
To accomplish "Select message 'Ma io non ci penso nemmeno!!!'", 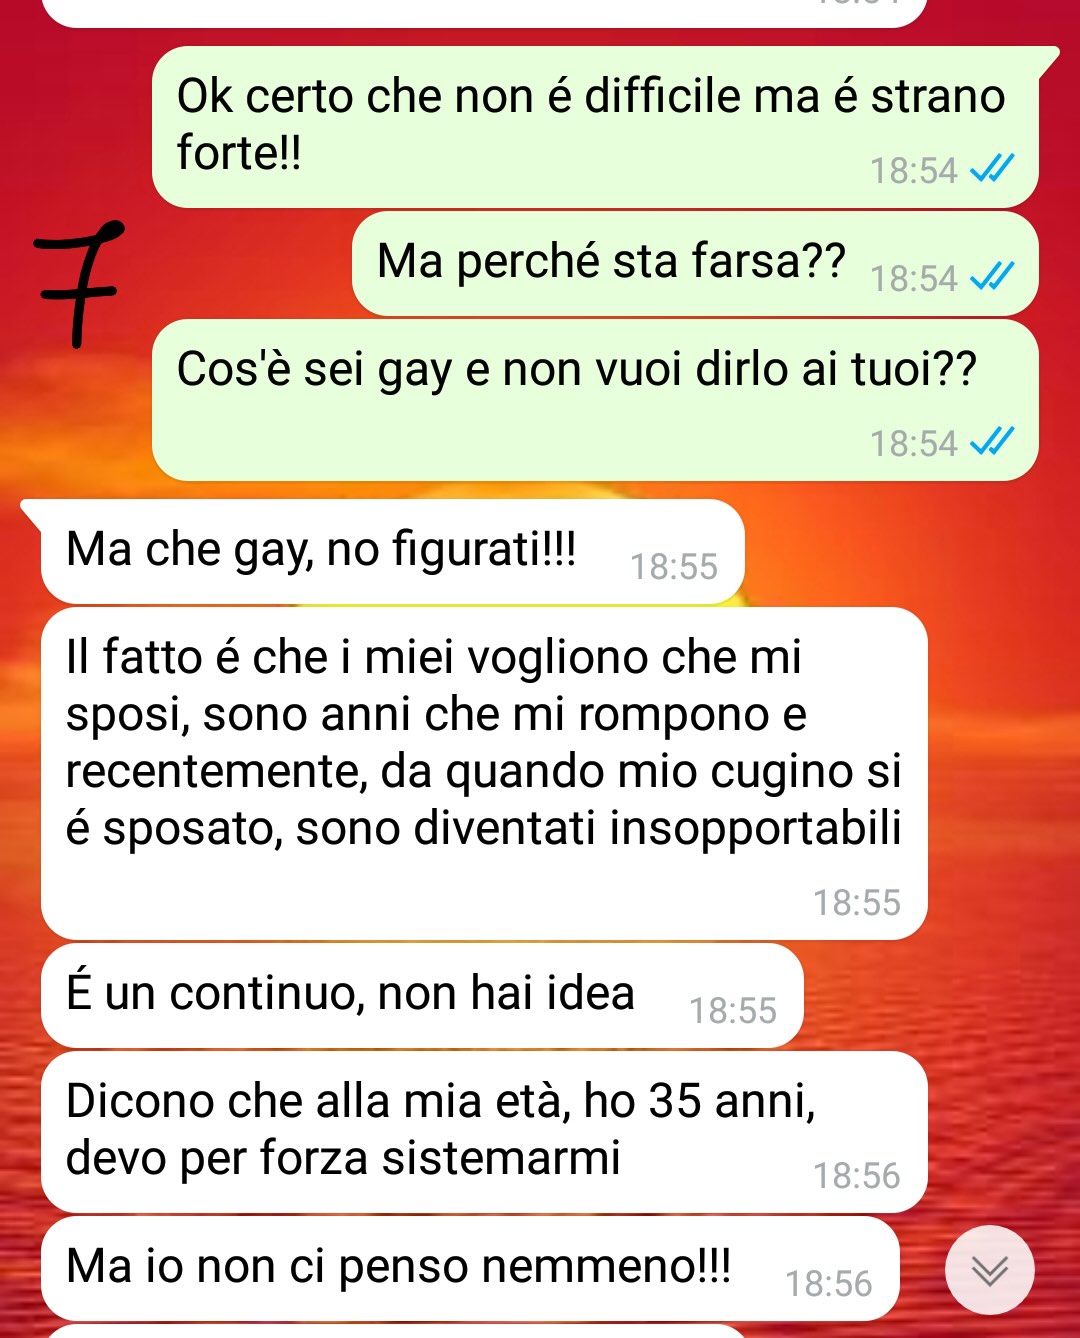I will coord(470,1268).
